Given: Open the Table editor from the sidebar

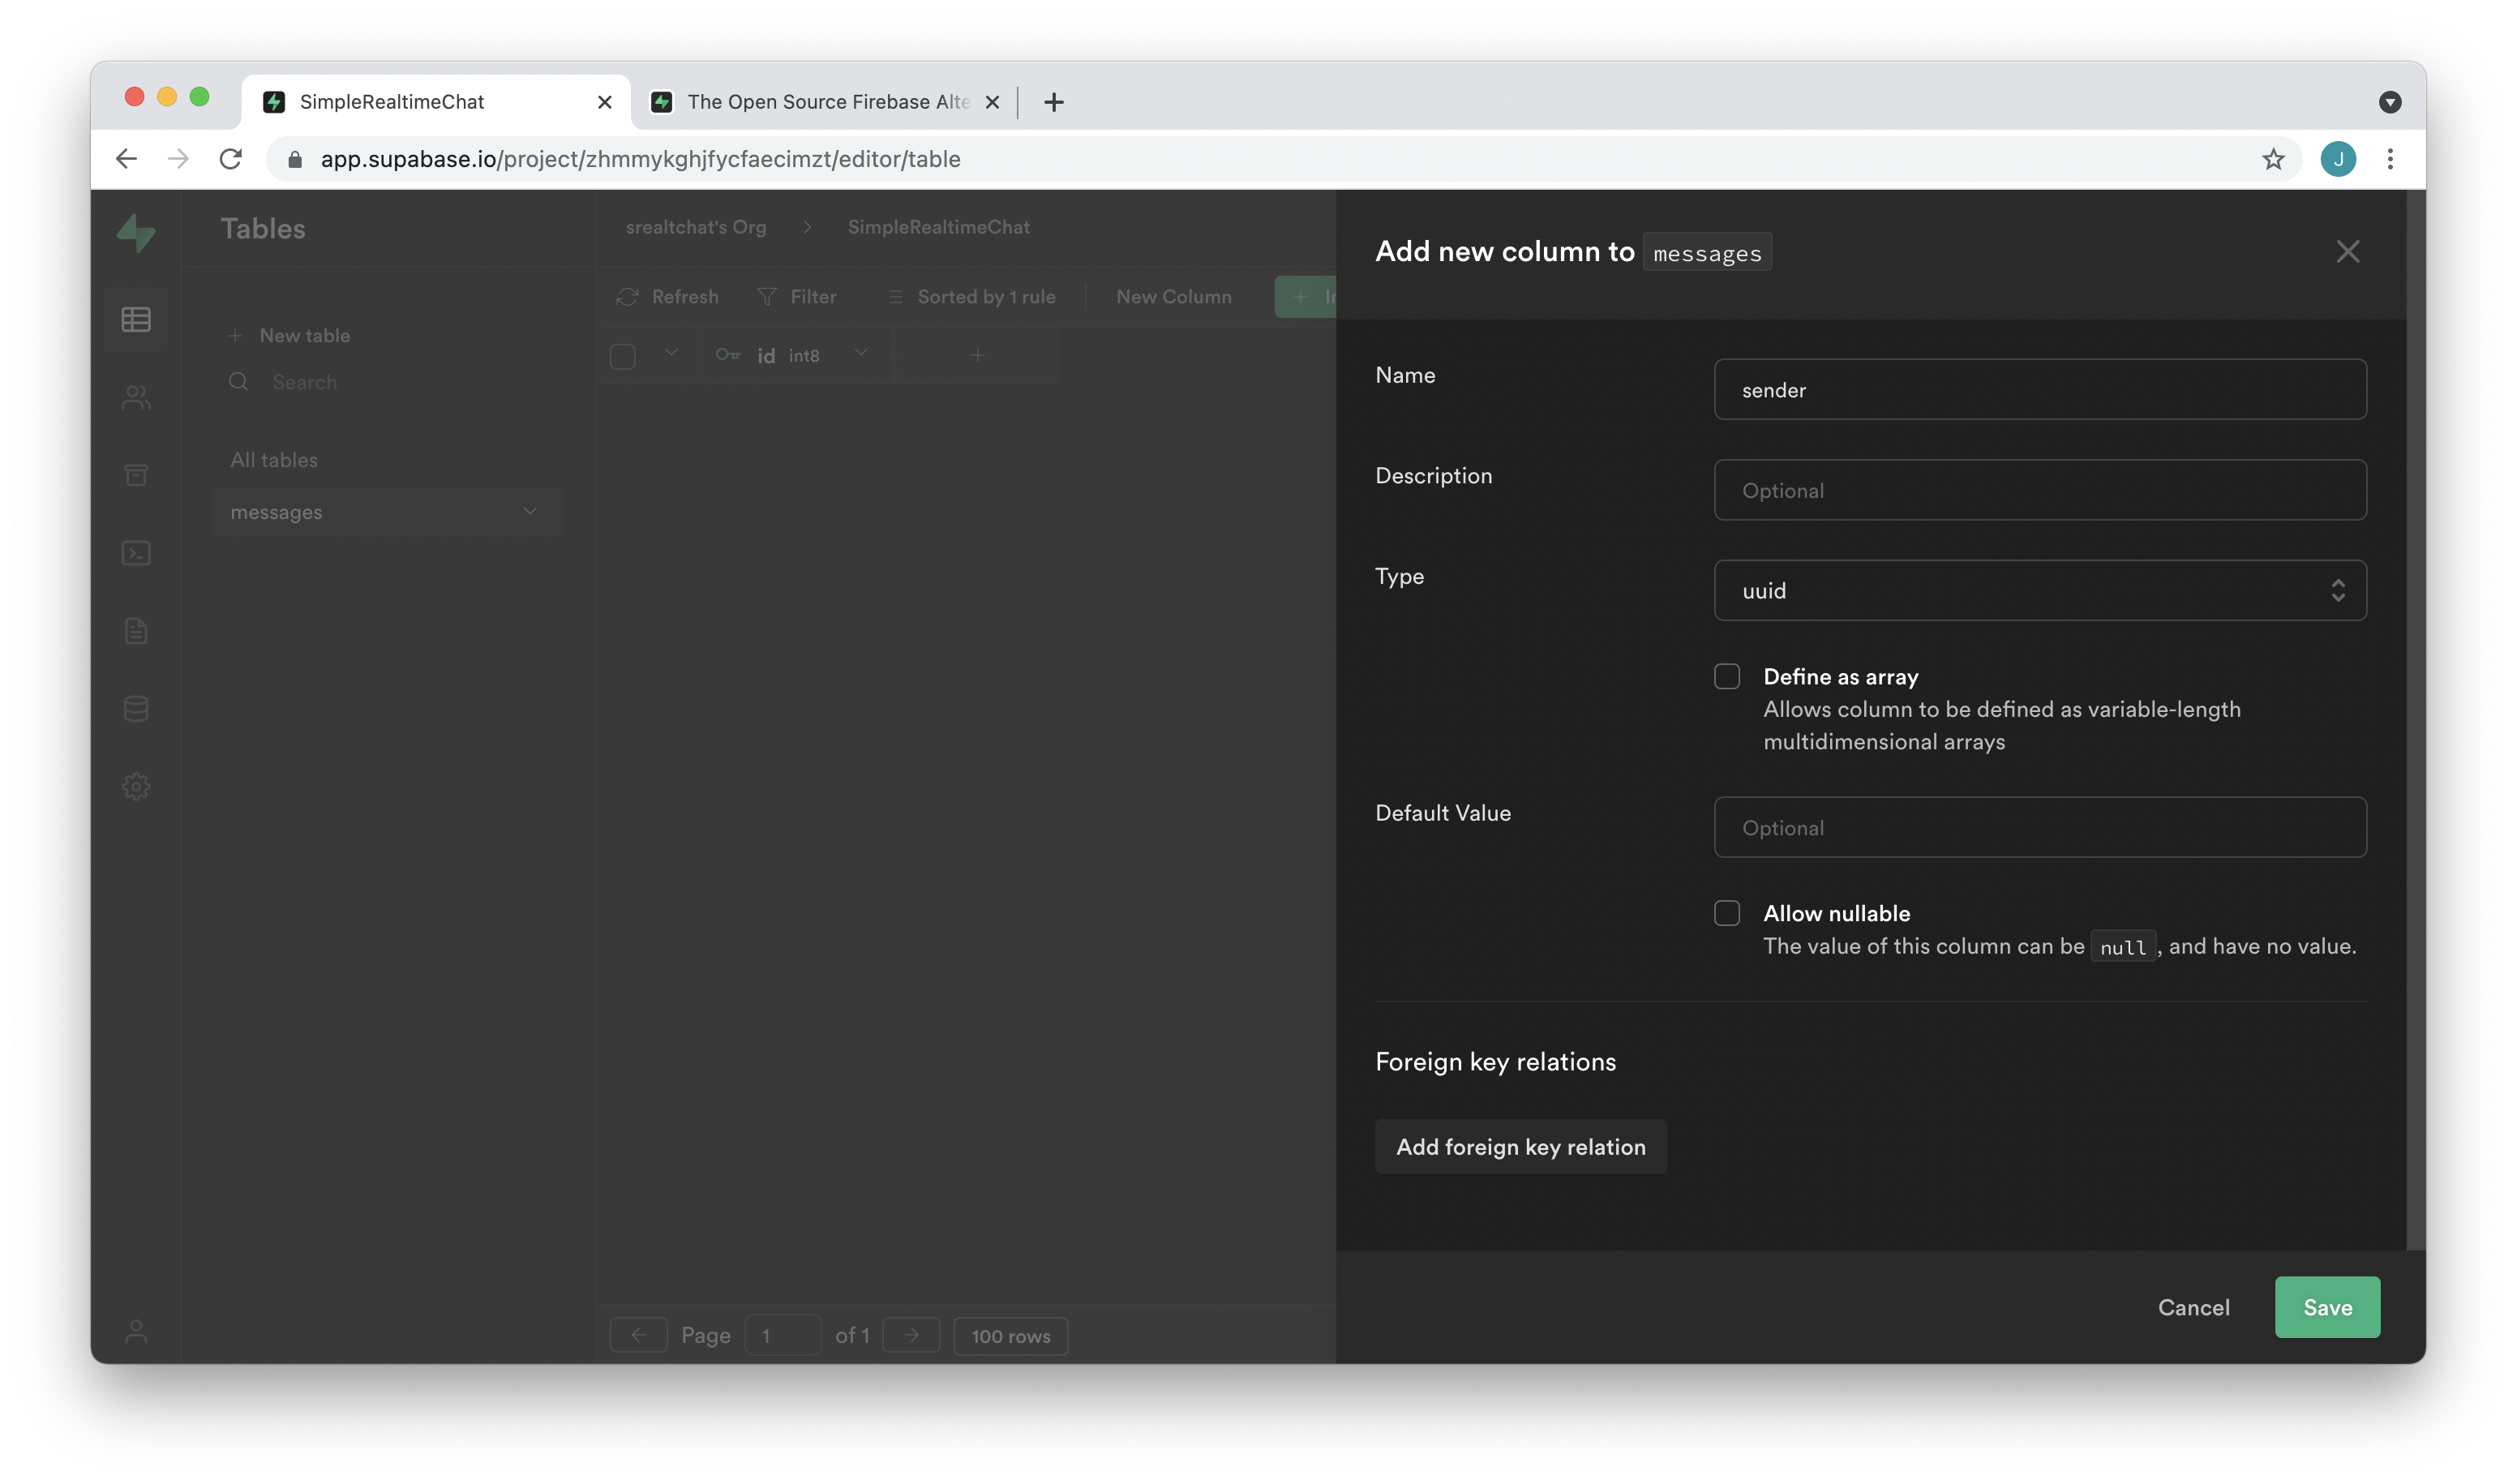Looking at the screenshot, I should point(136,318).
